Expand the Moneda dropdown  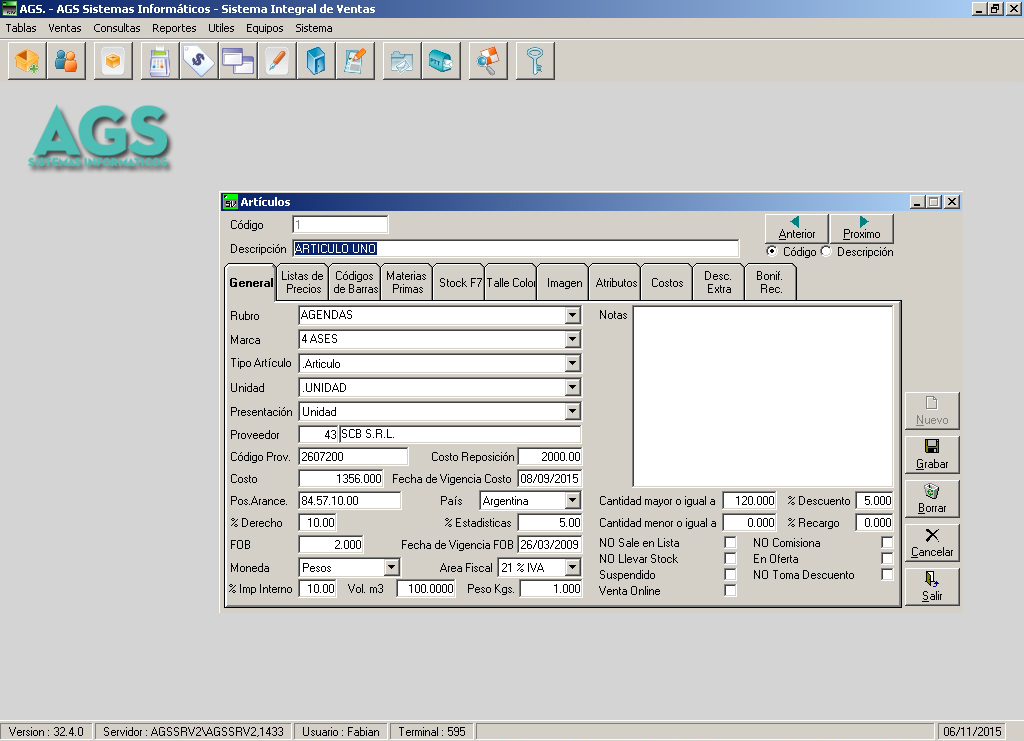coord(392,567)
